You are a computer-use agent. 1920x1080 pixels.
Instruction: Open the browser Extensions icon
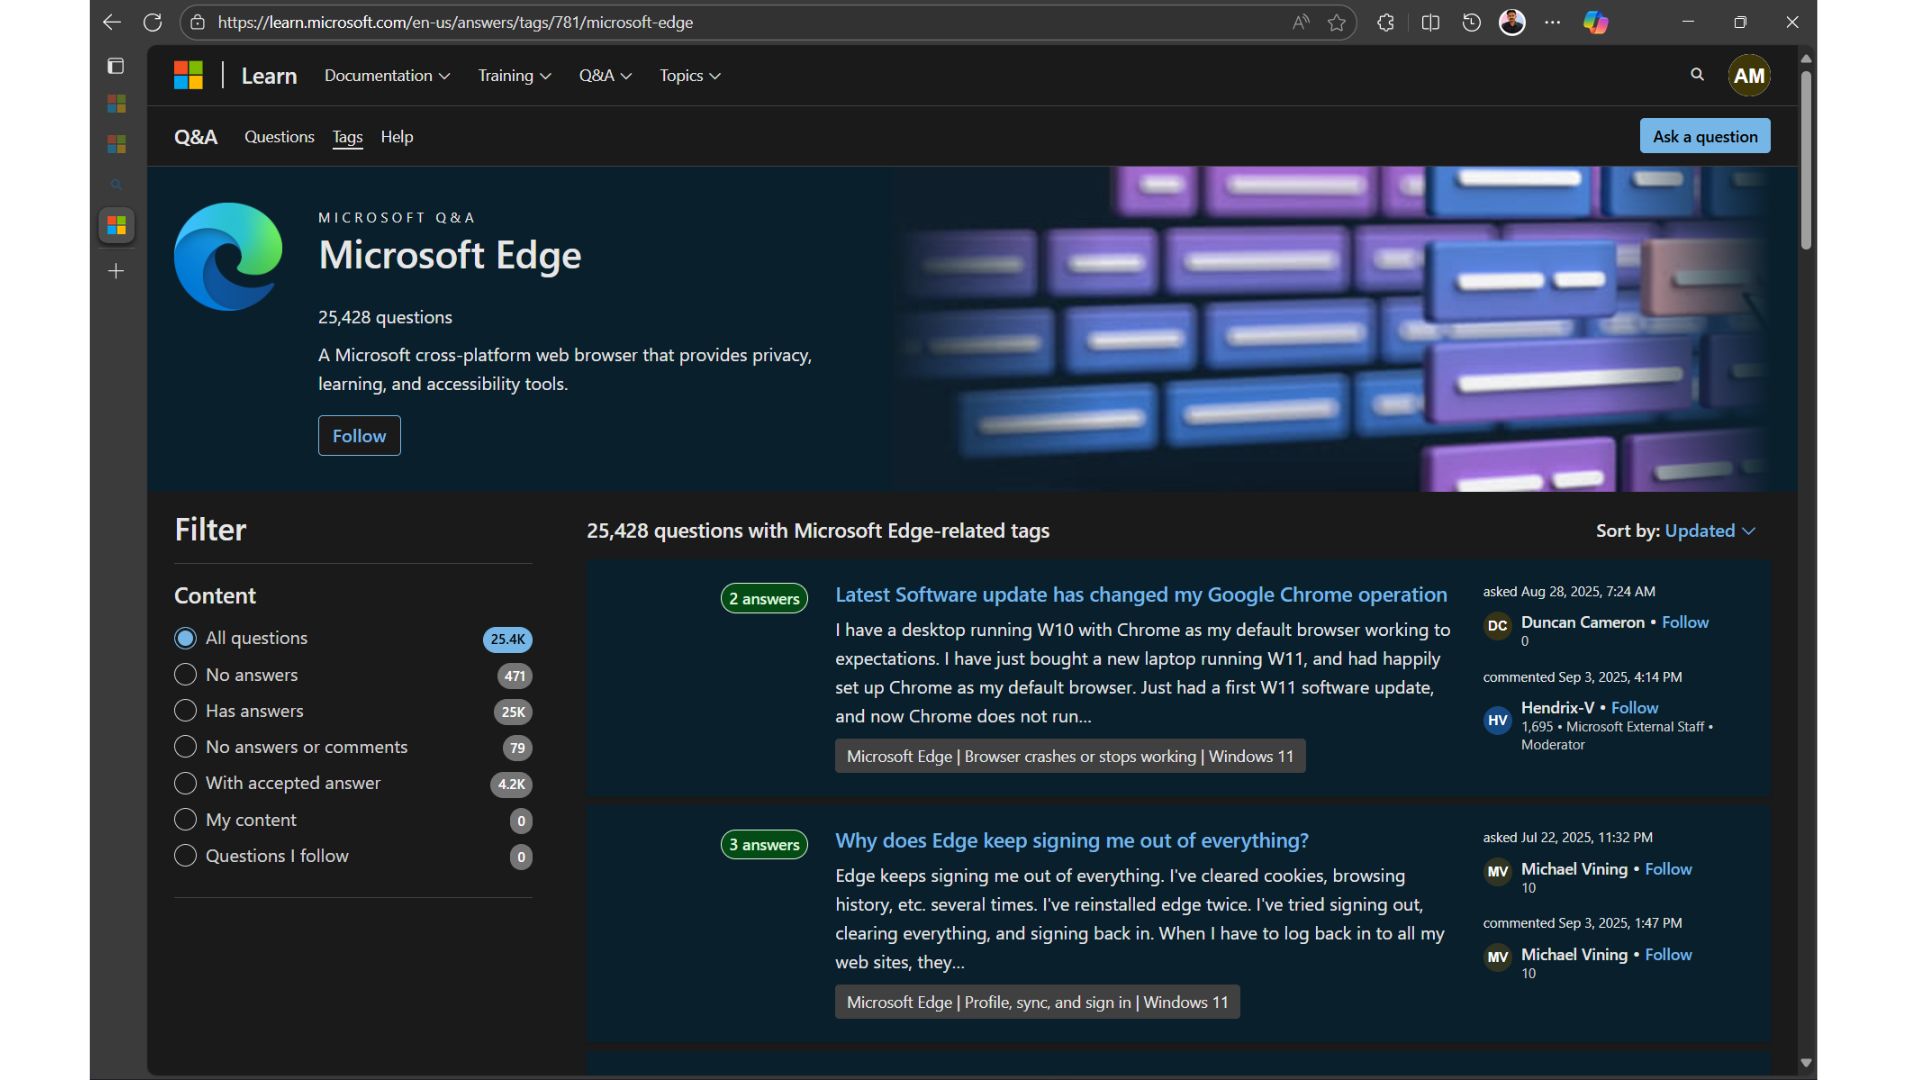pyautogui.click(x=1385, y=22)
